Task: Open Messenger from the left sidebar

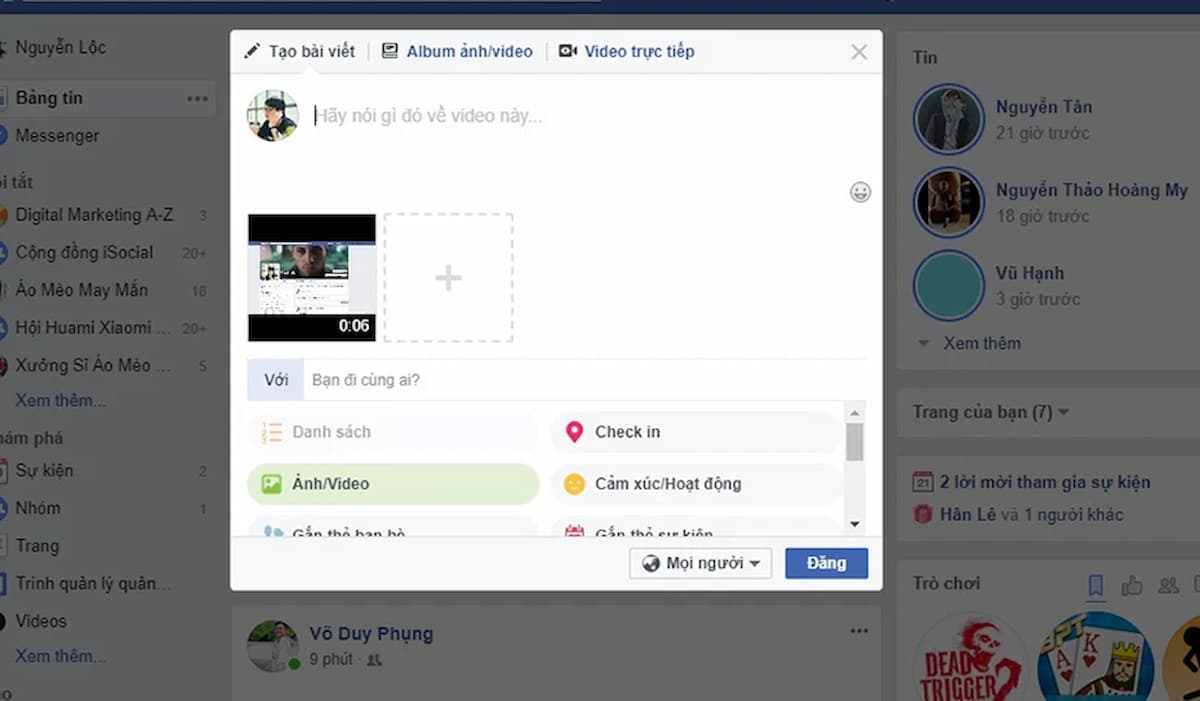Action: [55, 135]
